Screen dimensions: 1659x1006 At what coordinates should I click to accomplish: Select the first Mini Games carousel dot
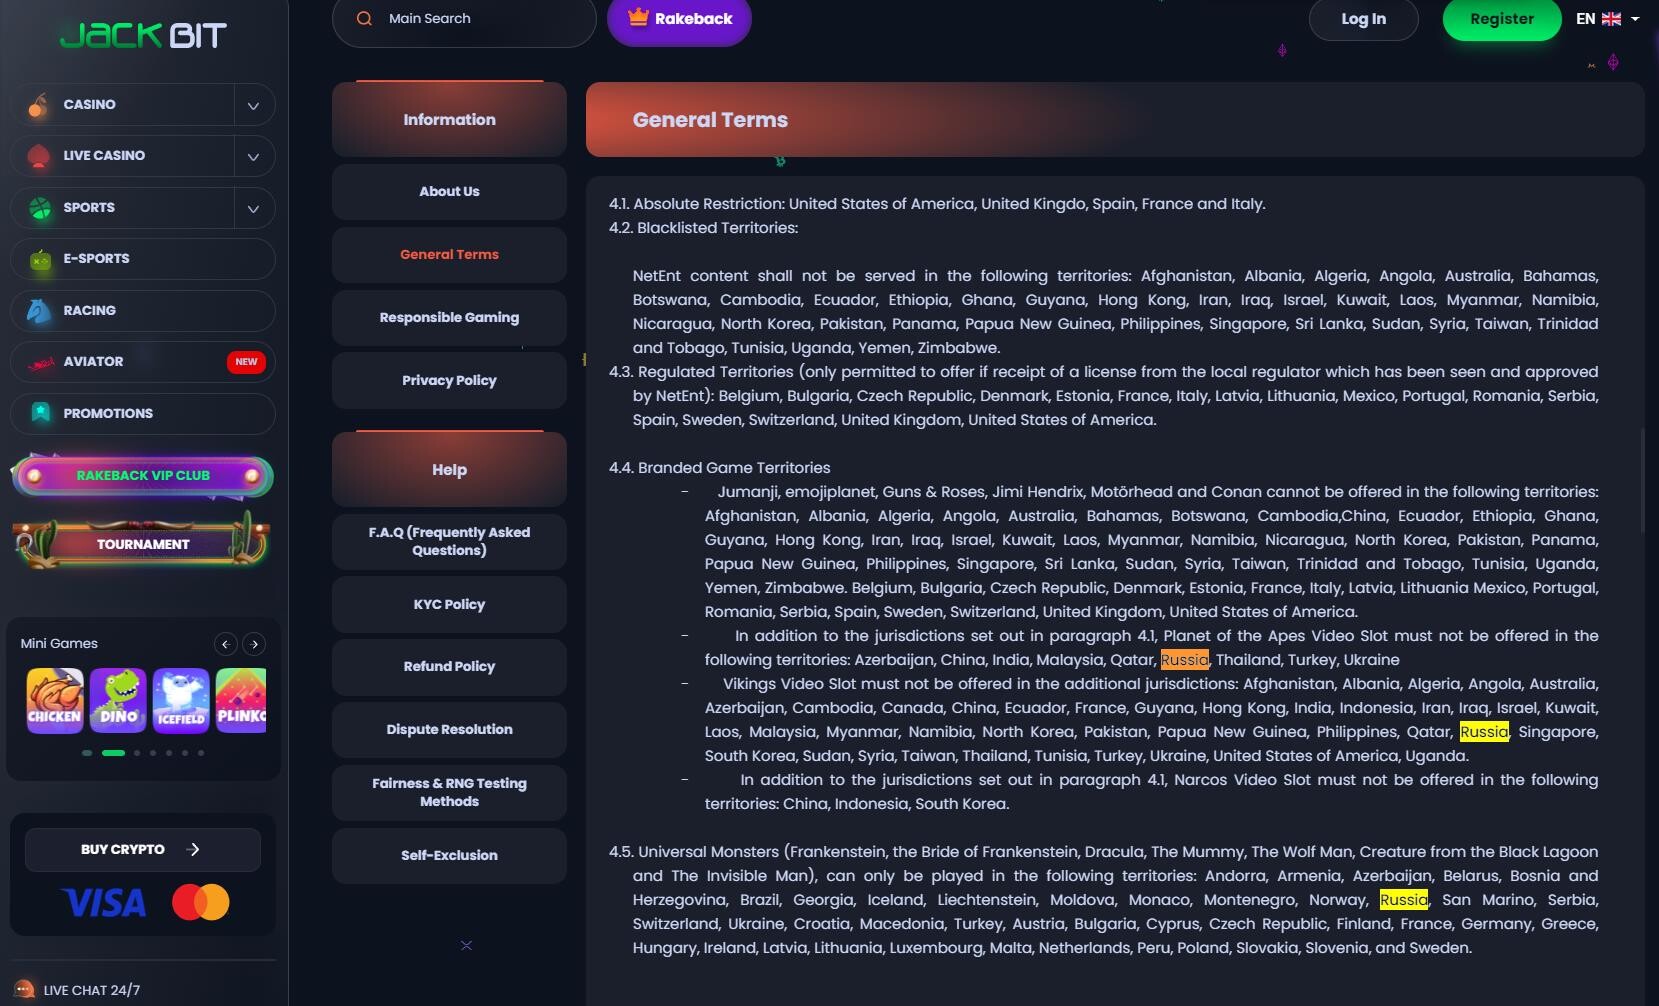(87, 753)
